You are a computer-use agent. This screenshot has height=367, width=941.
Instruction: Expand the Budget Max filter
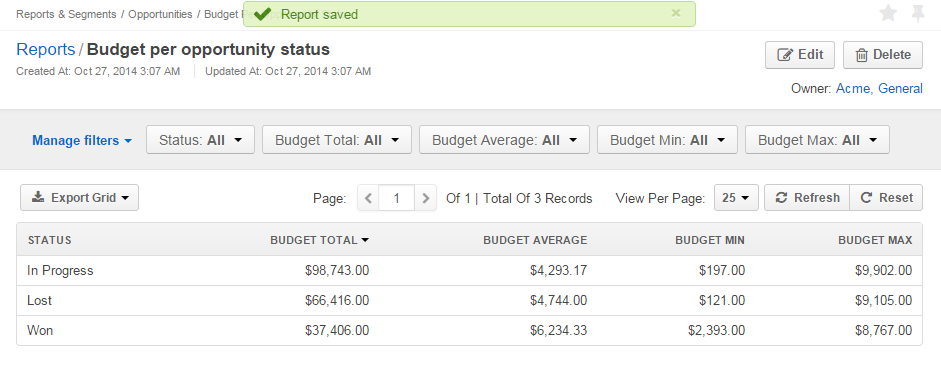817,140
